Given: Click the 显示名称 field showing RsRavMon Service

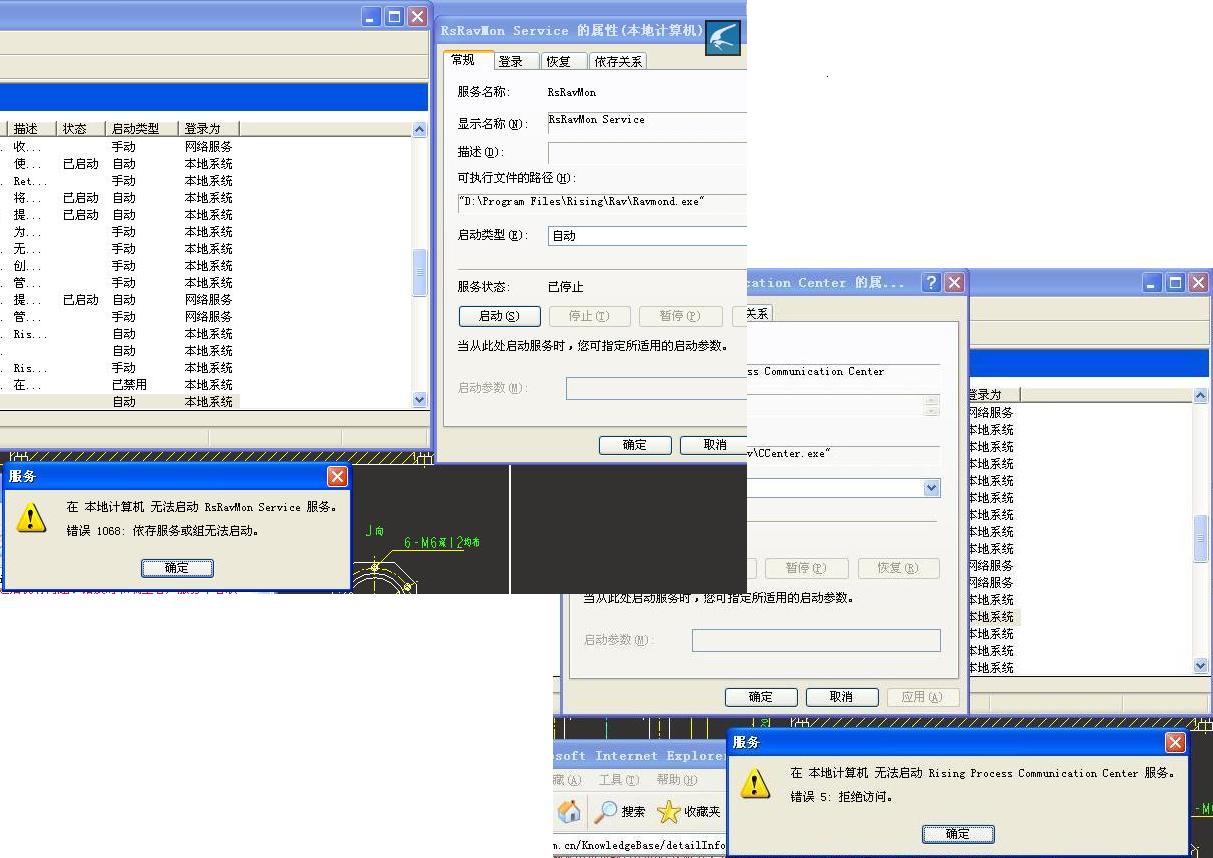Looking at the screenshot, I should tap(647, 123).
